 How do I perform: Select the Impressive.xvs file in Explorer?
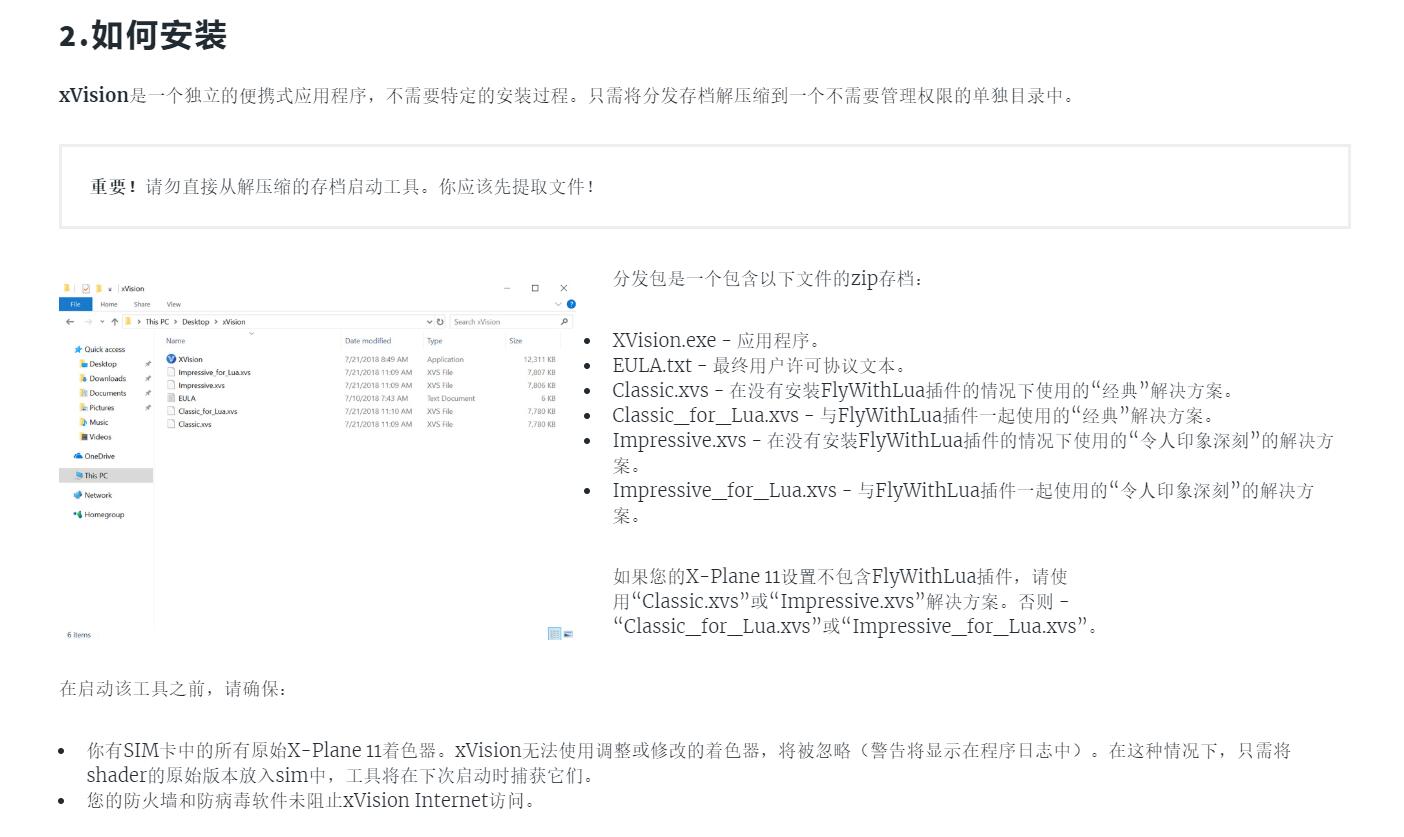coord(196,385)
